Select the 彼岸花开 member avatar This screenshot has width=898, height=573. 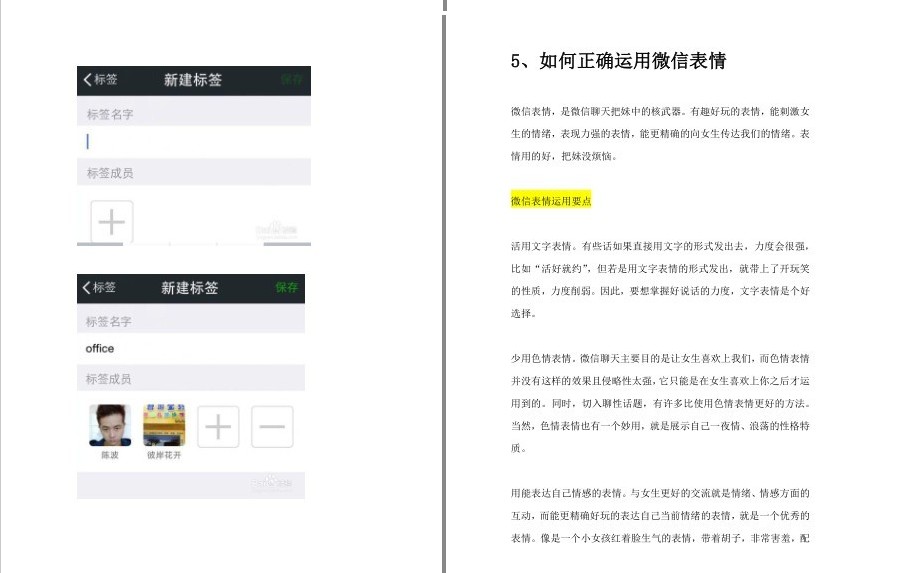click(164, 425)
